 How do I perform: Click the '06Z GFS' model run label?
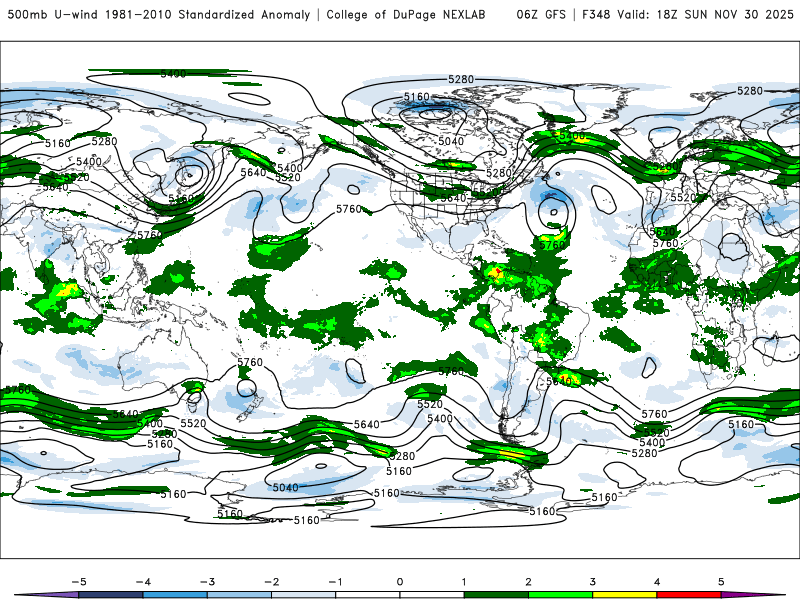coord(541,14)
